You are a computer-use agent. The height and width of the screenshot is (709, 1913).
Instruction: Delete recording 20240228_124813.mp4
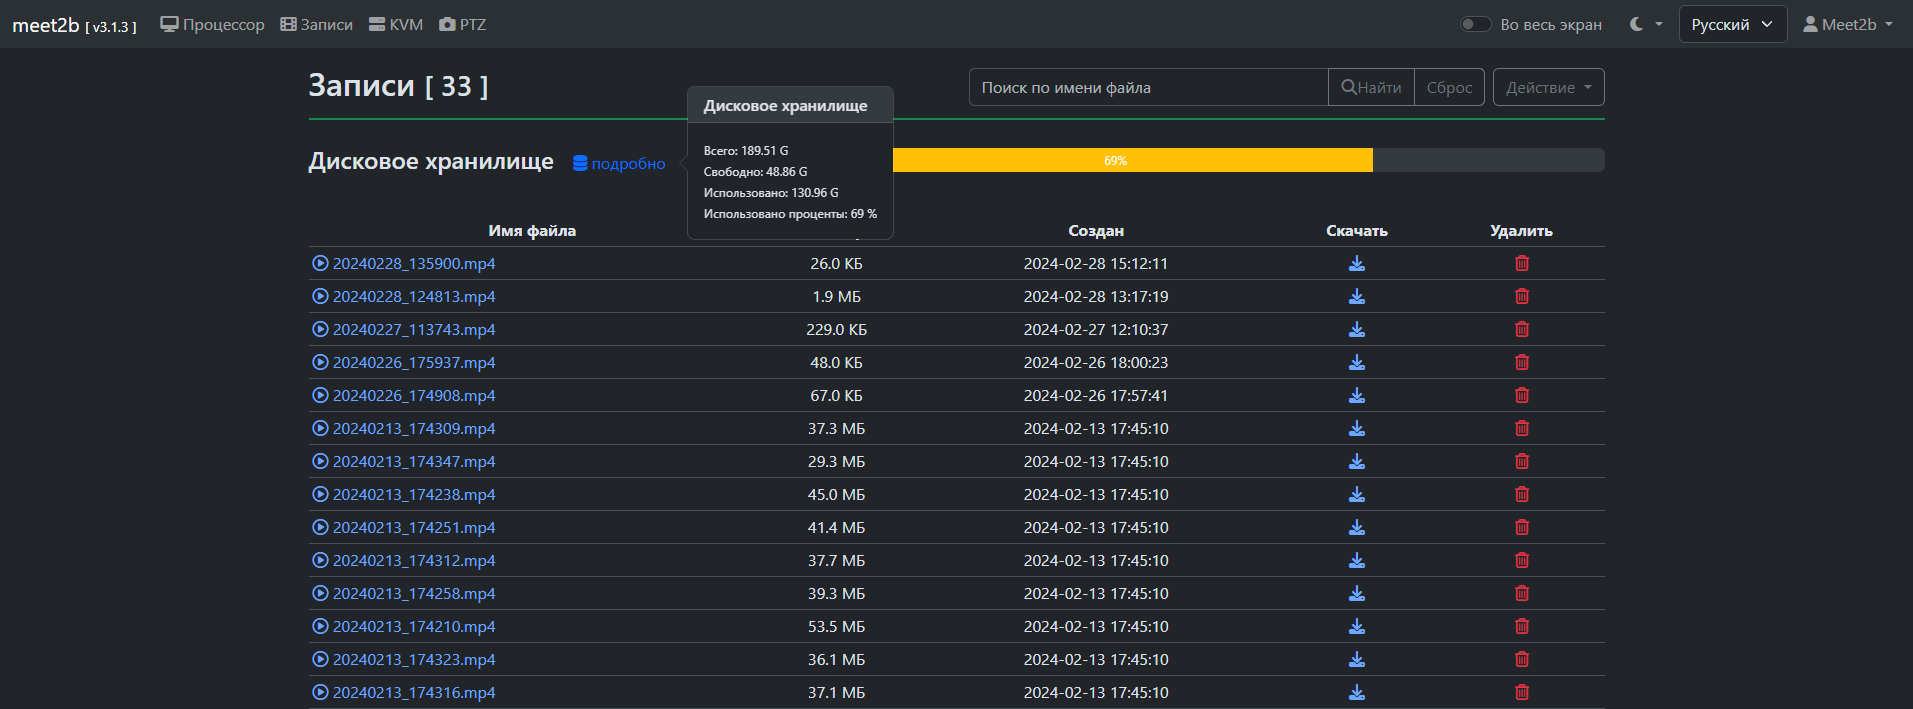(x=1521, y=296)
